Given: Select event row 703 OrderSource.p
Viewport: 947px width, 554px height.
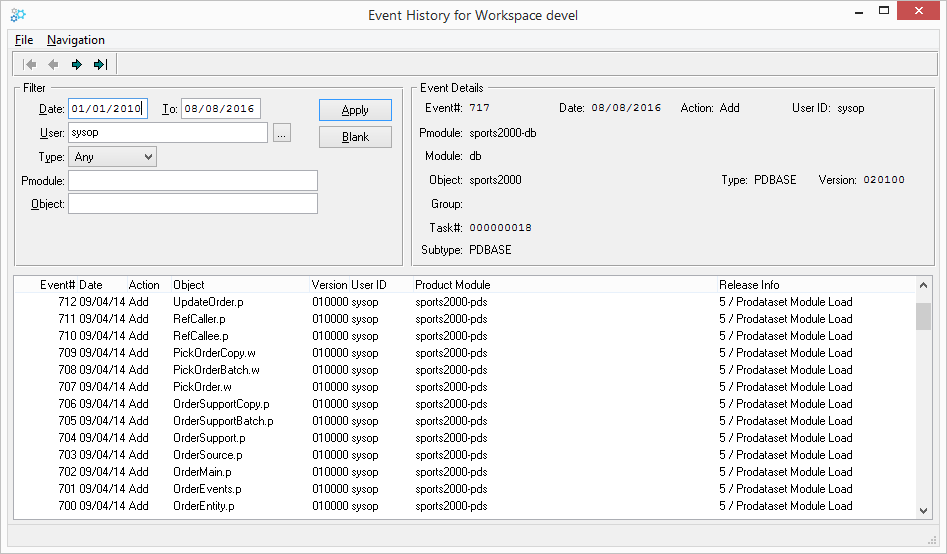Looking at the screenshot, I should (x=464, y=454).
